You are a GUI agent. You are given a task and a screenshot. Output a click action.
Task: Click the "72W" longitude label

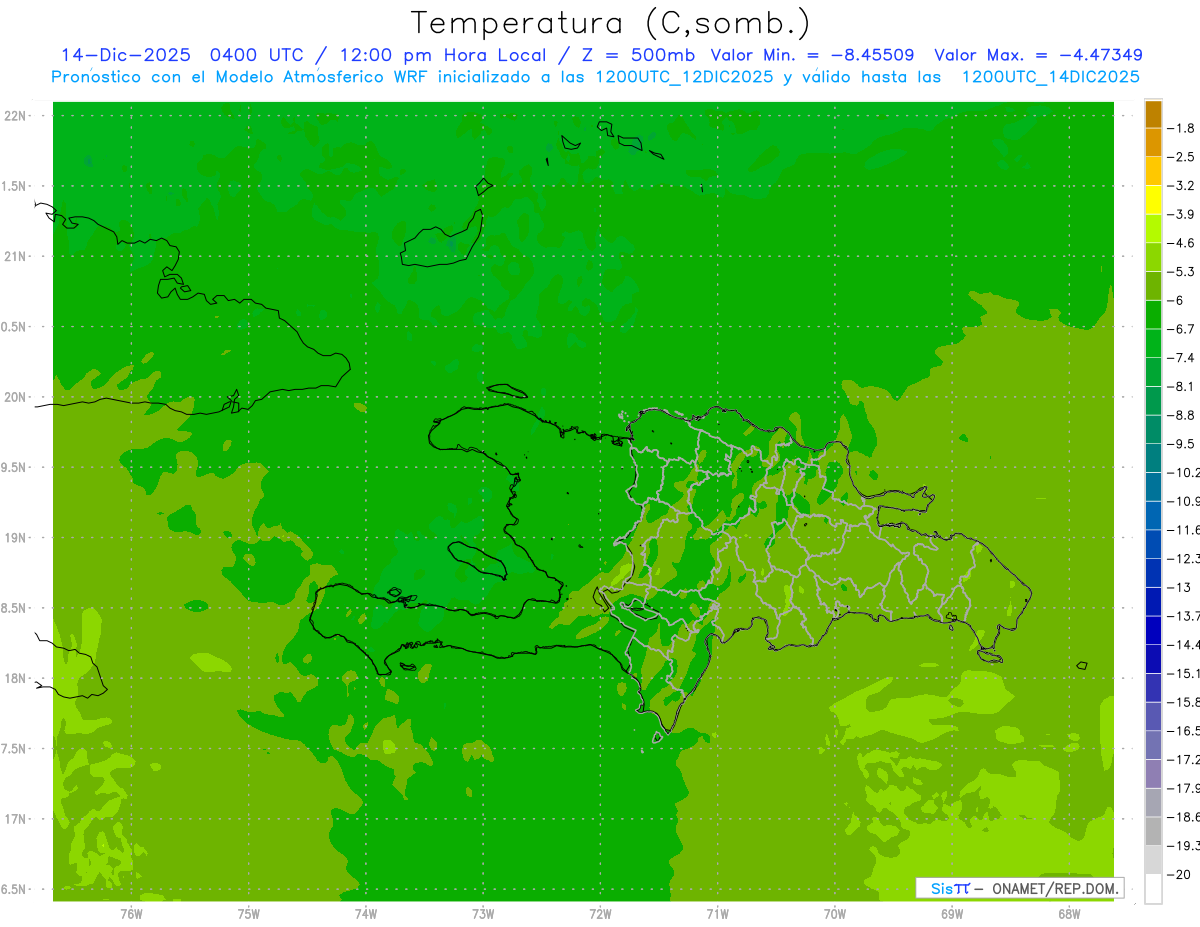600,914
